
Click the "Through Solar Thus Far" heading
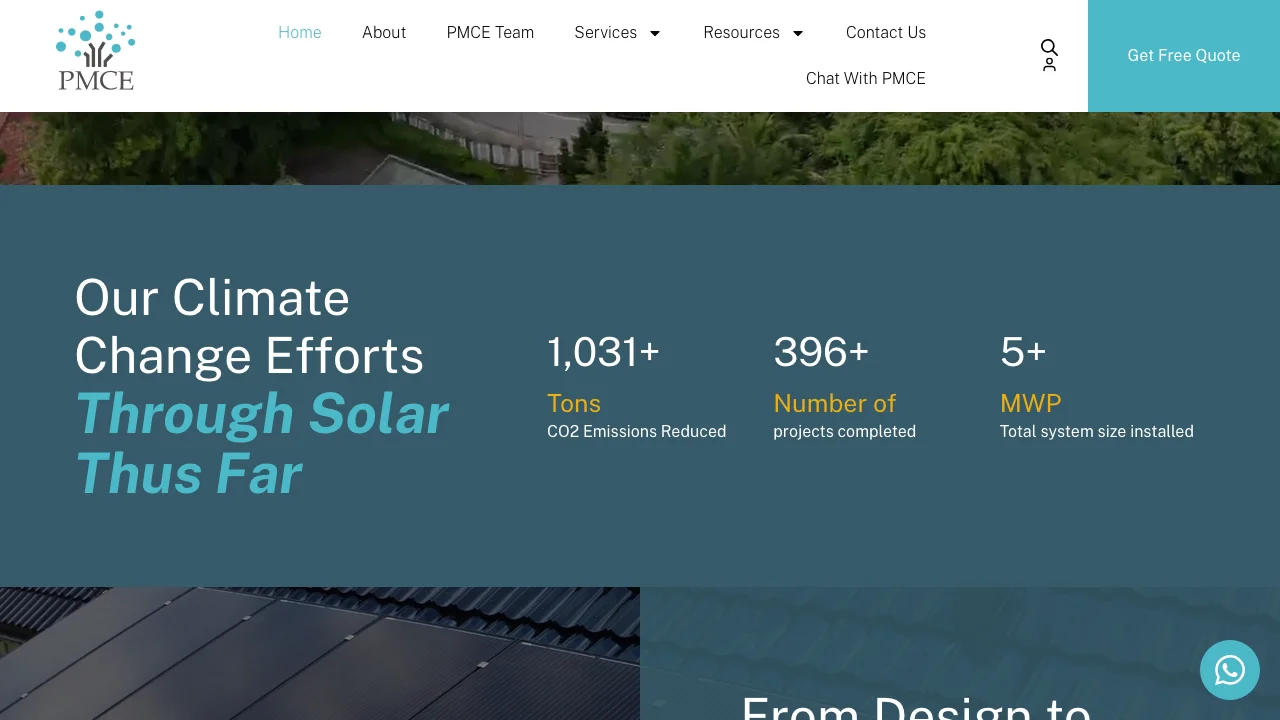click(261, 443)
